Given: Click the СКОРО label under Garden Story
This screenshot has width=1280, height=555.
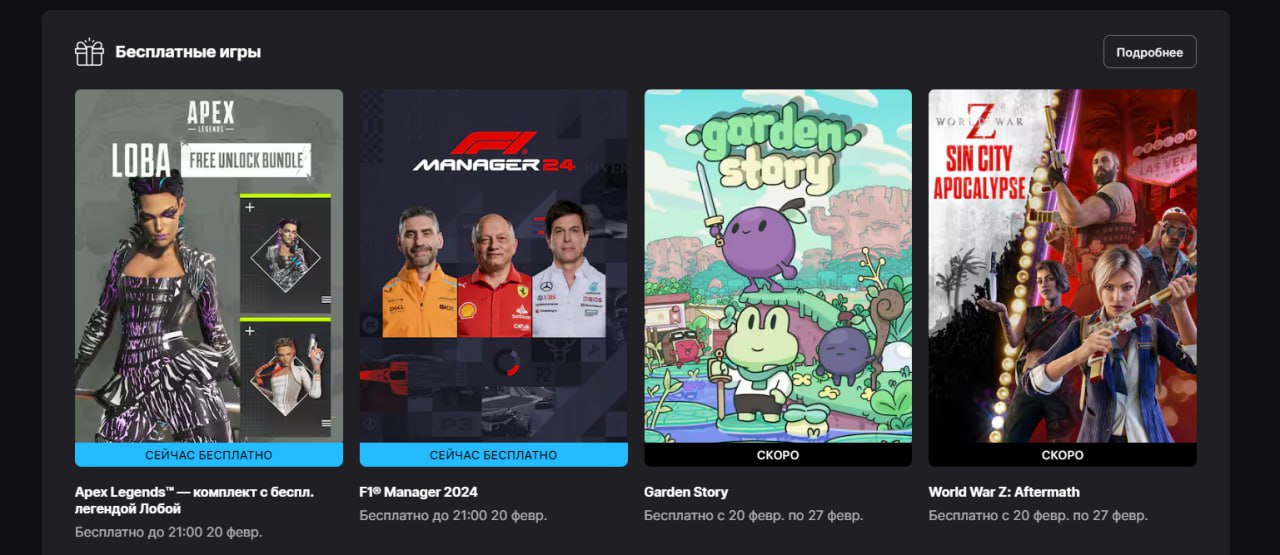Looking at the screenshot, I should click(778, 455).
